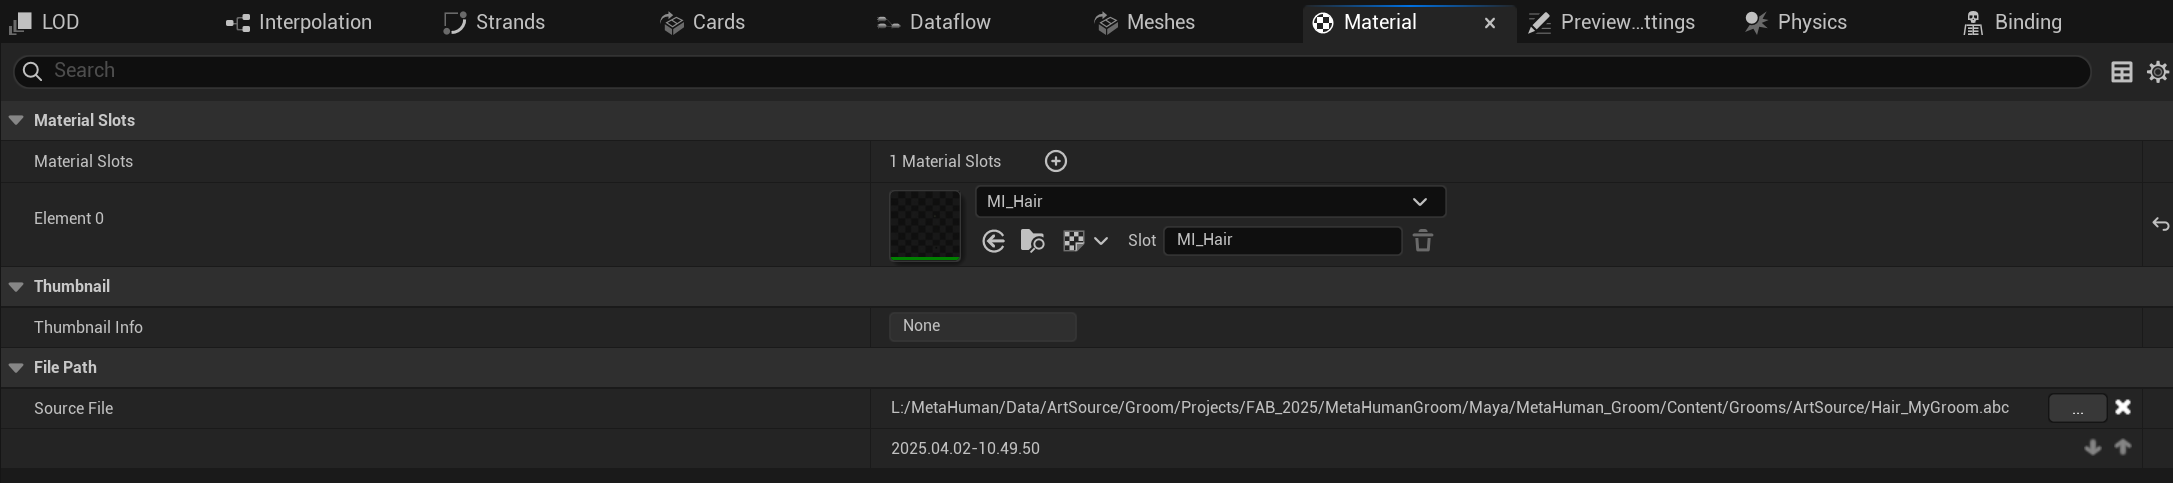Open the MI_Hair material dropdown
Image resolution: width=2173 pixels, height=483 pixels.
click(x=1210, y=202)
